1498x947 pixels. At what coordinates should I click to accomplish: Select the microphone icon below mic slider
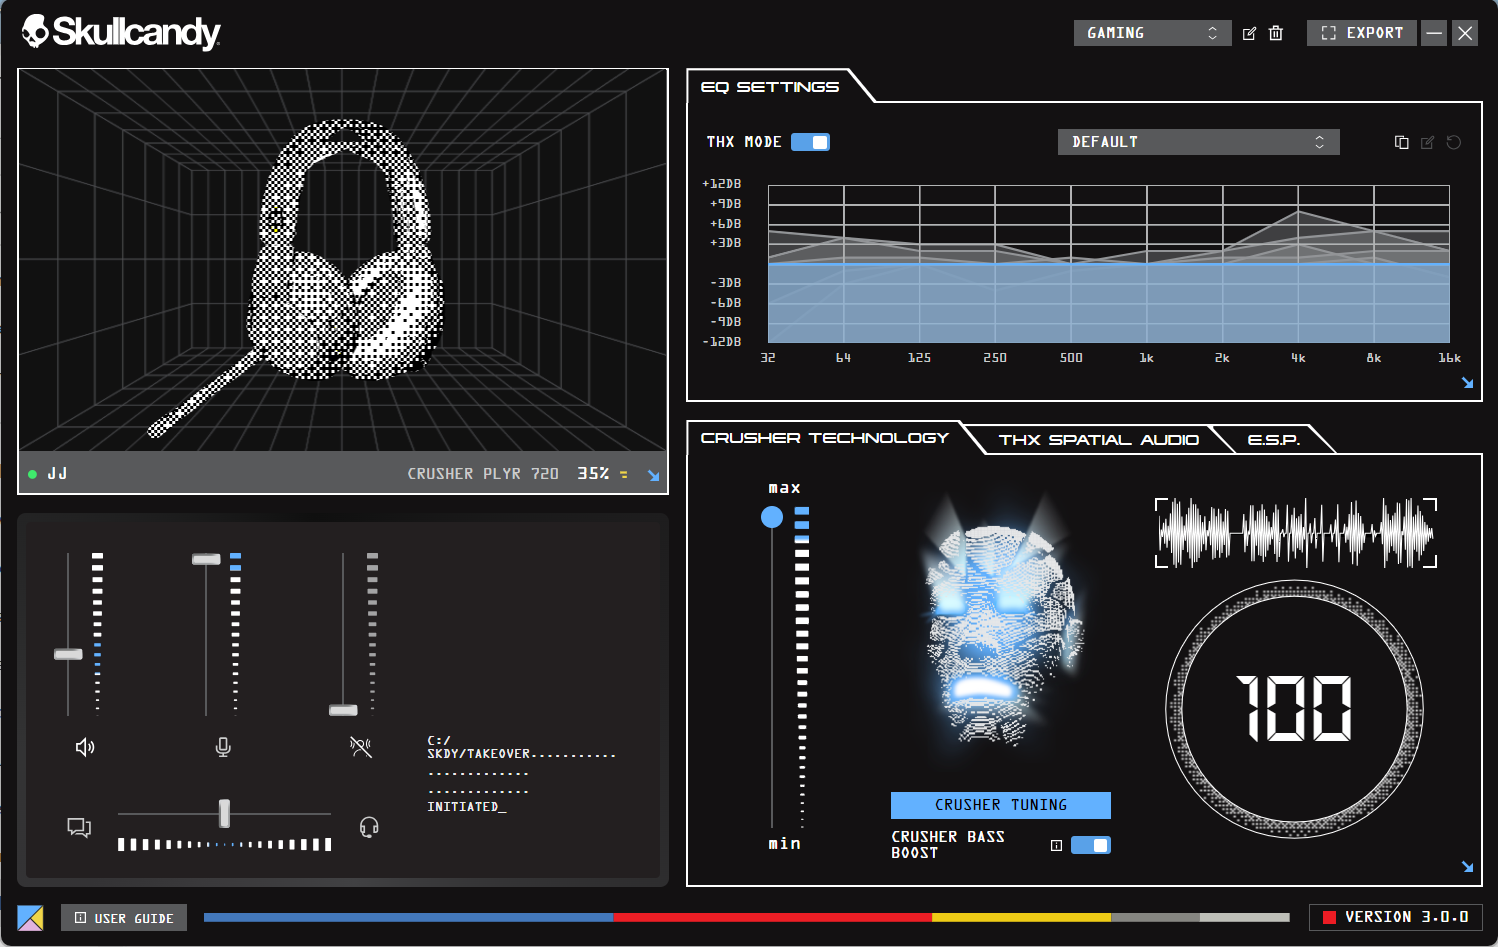coord(223,746)
